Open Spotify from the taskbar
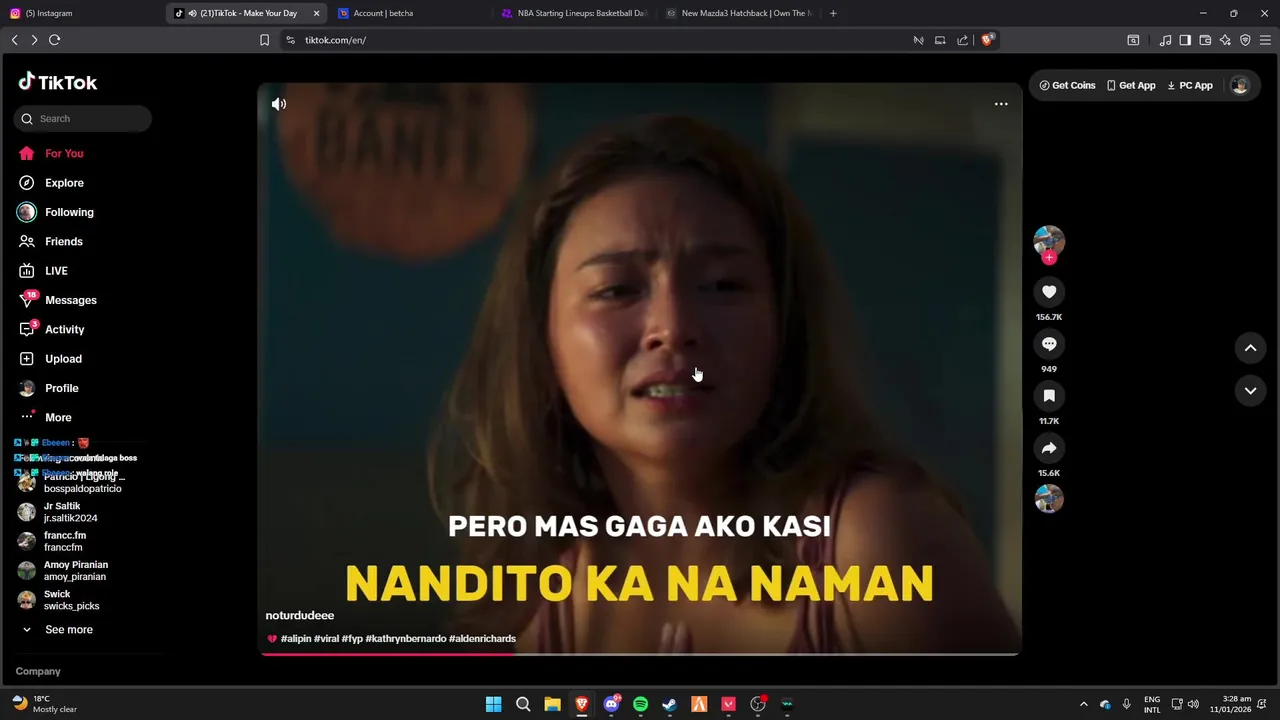The height and width of the screenshot is (720, 1280). [640, 704]
